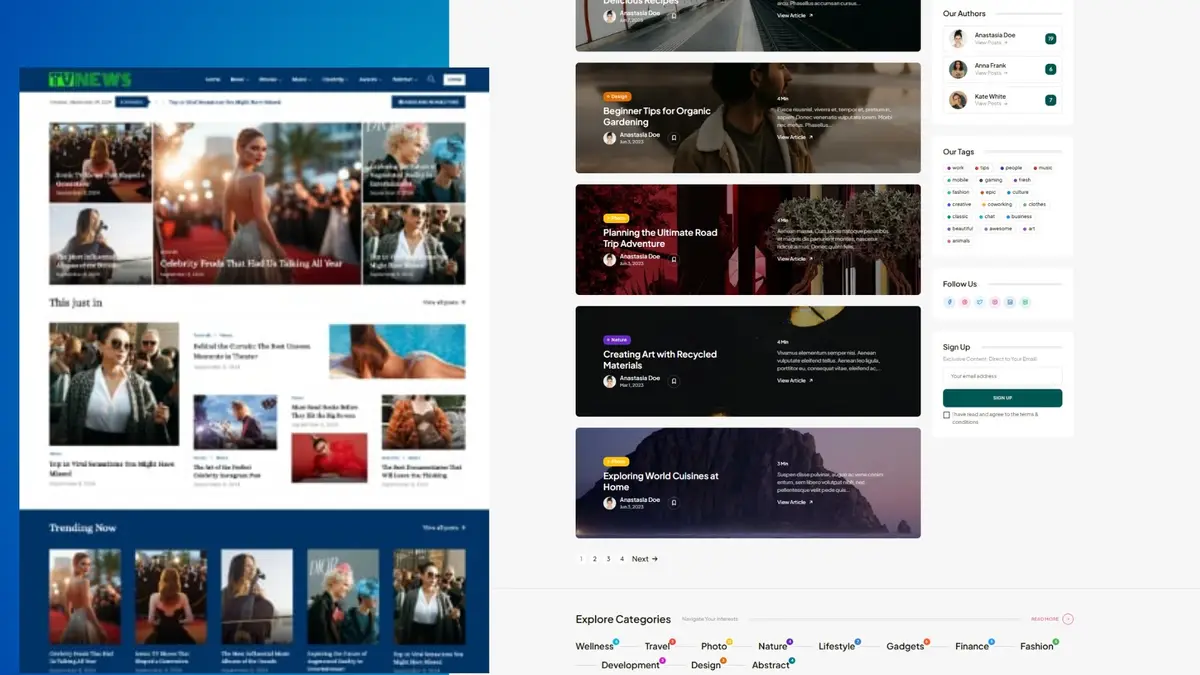Click post count badge beside Anastasia Doe

1051,39
